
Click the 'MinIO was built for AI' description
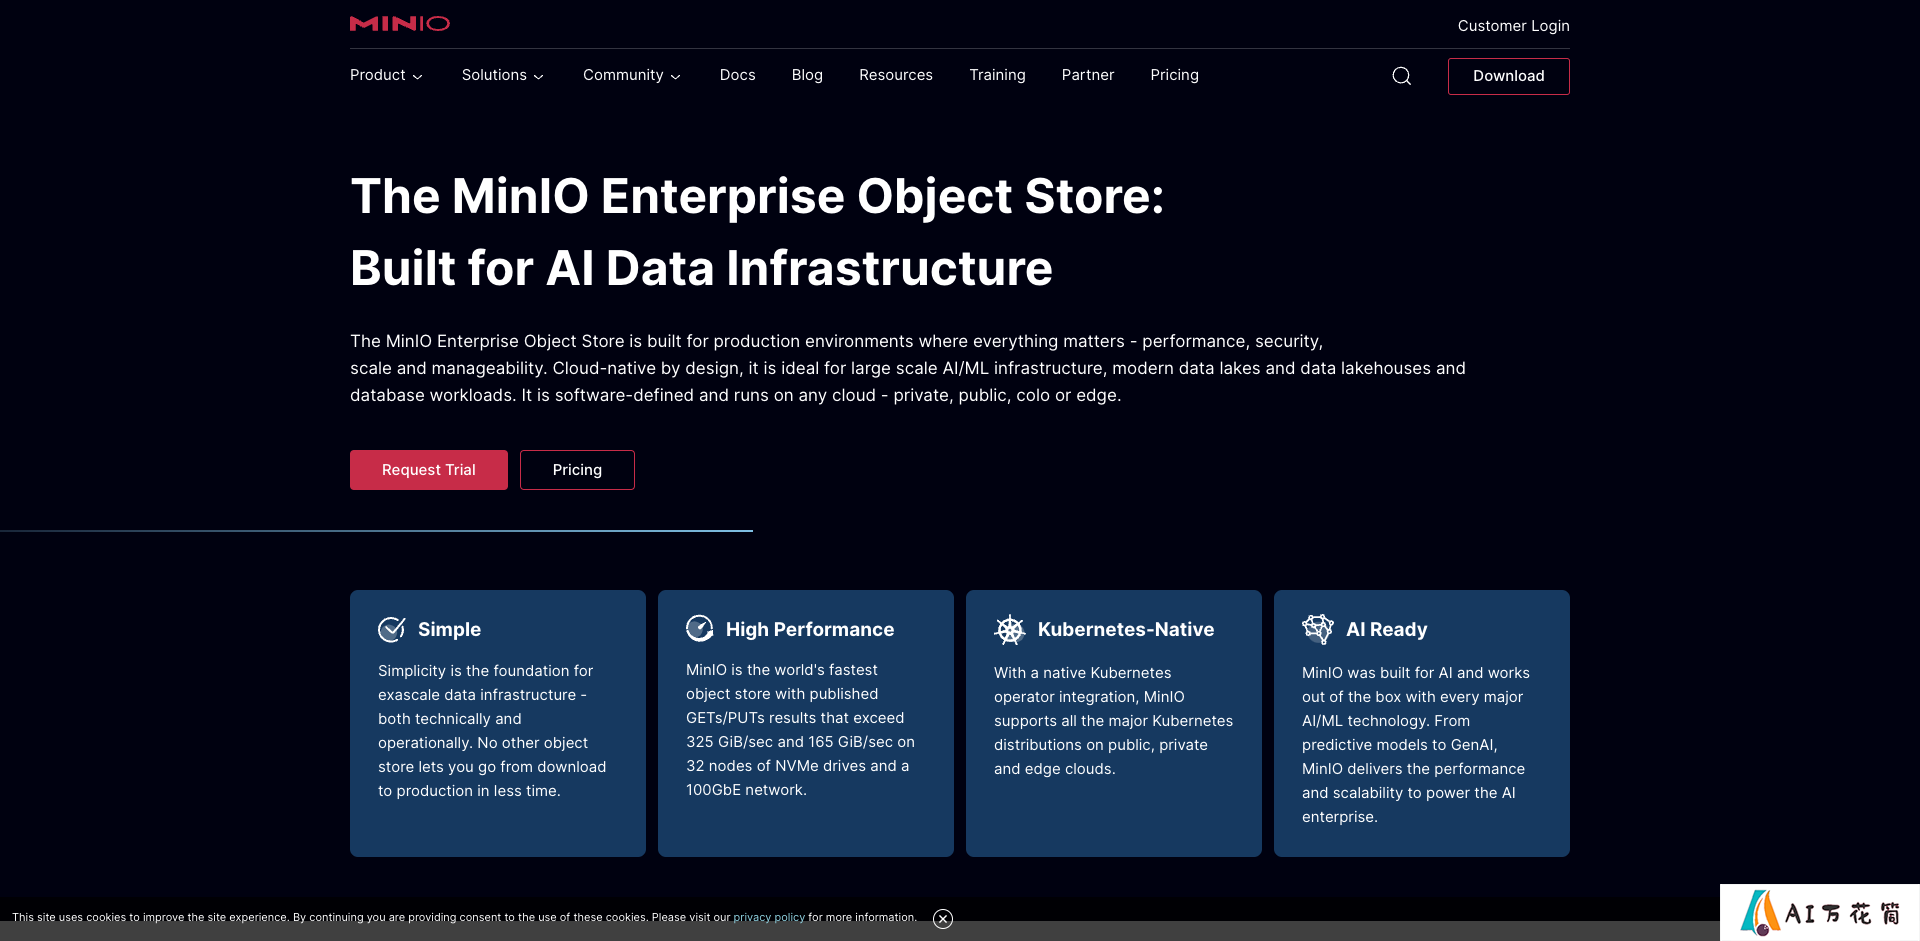(x=1416, y=745)
